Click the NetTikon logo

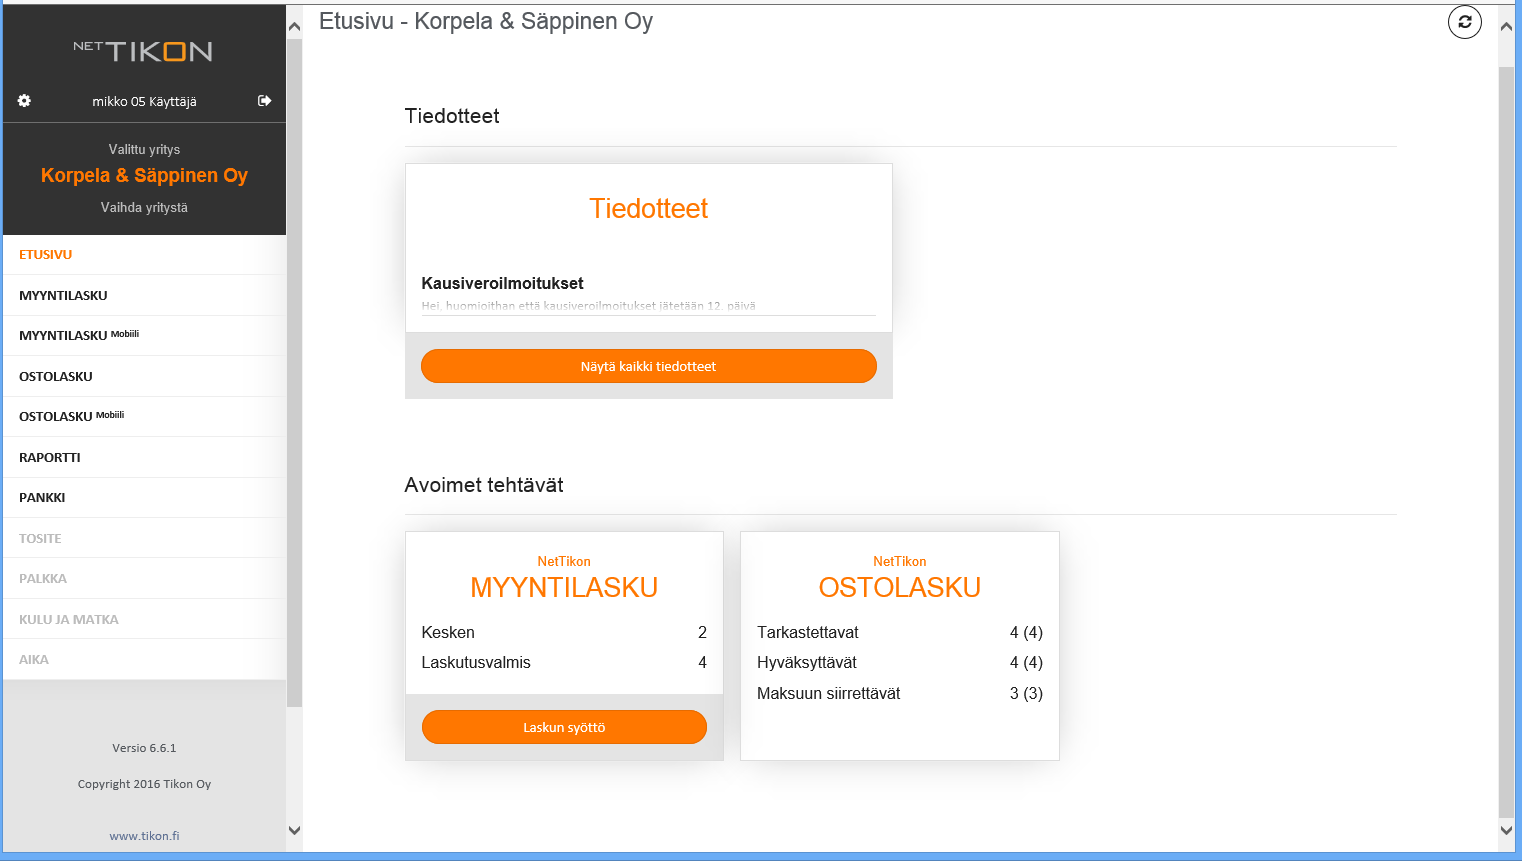click(143, 51)
